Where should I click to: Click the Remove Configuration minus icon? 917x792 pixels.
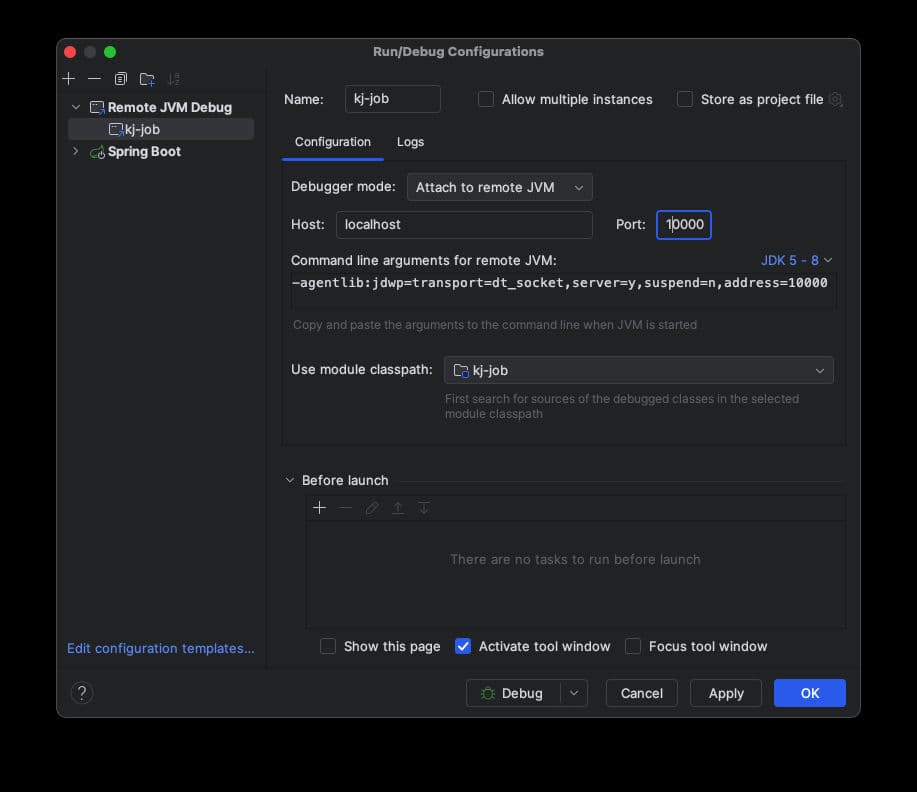coord(94,79)
